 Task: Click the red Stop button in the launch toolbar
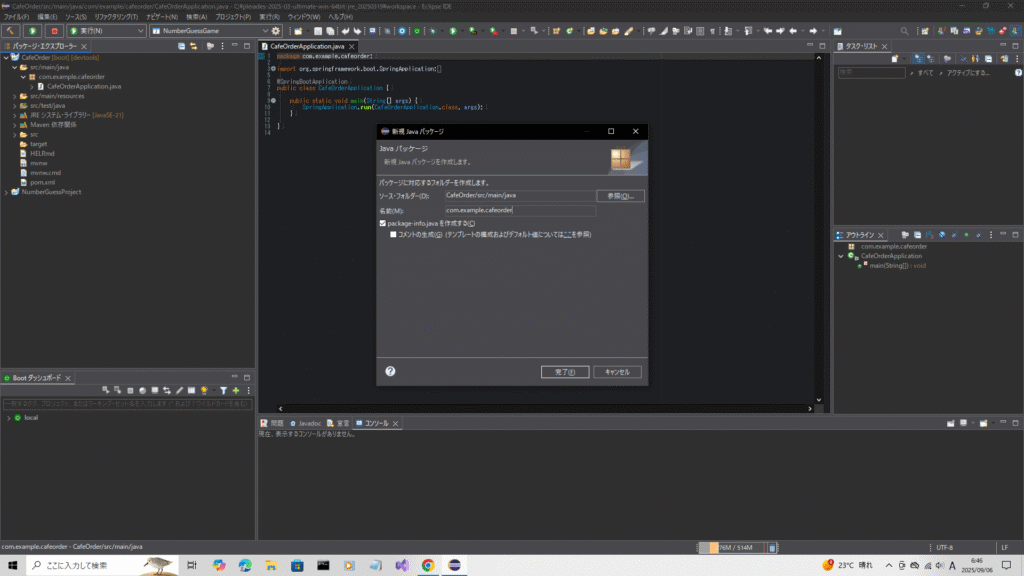[x=54, y=31]
